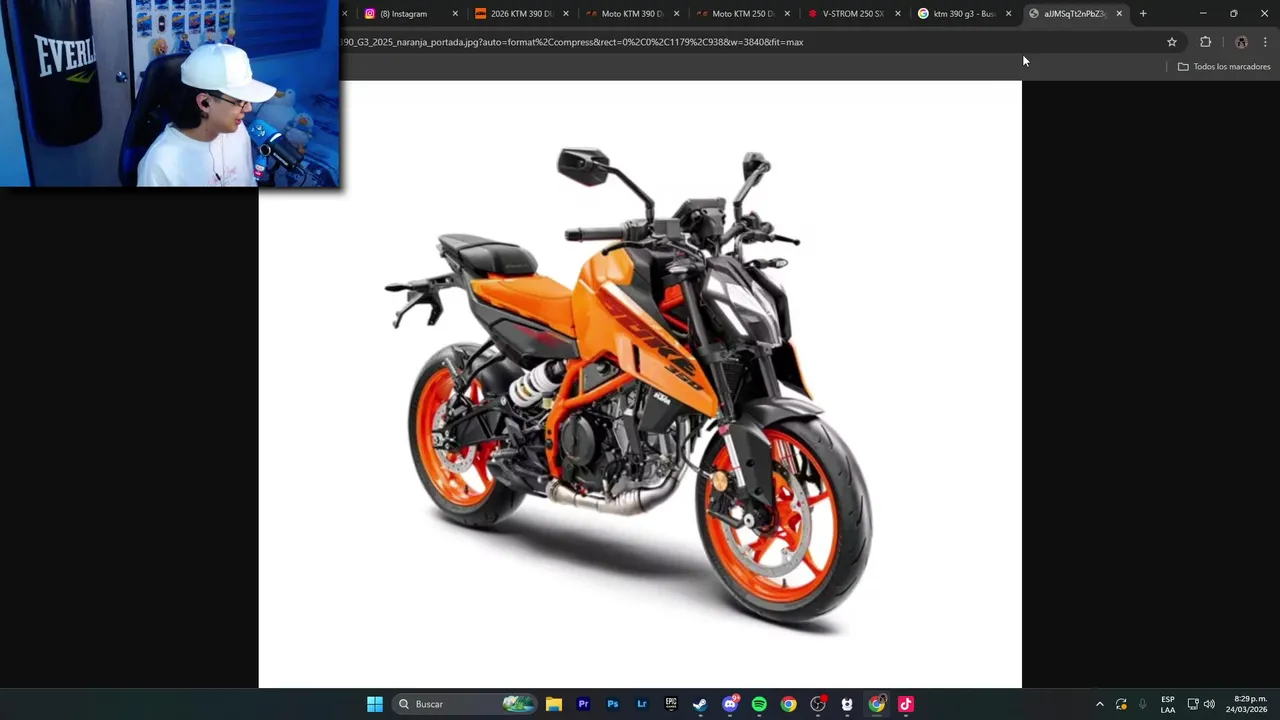Minimize the Chrome window

click(1203, 14)
